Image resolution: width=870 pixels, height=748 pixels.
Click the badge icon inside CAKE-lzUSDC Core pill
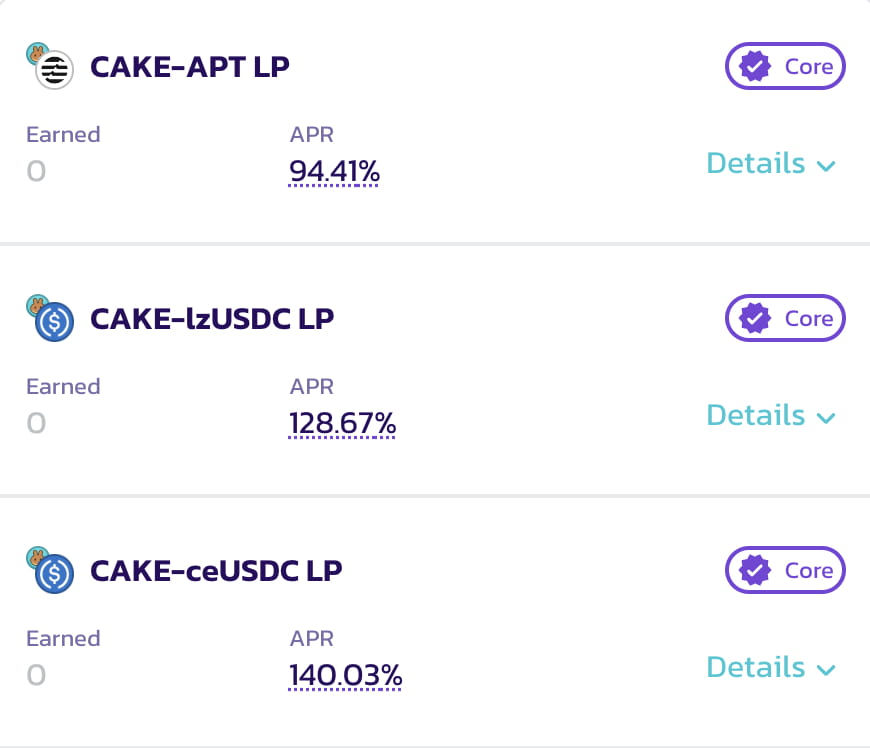[756, 318]
